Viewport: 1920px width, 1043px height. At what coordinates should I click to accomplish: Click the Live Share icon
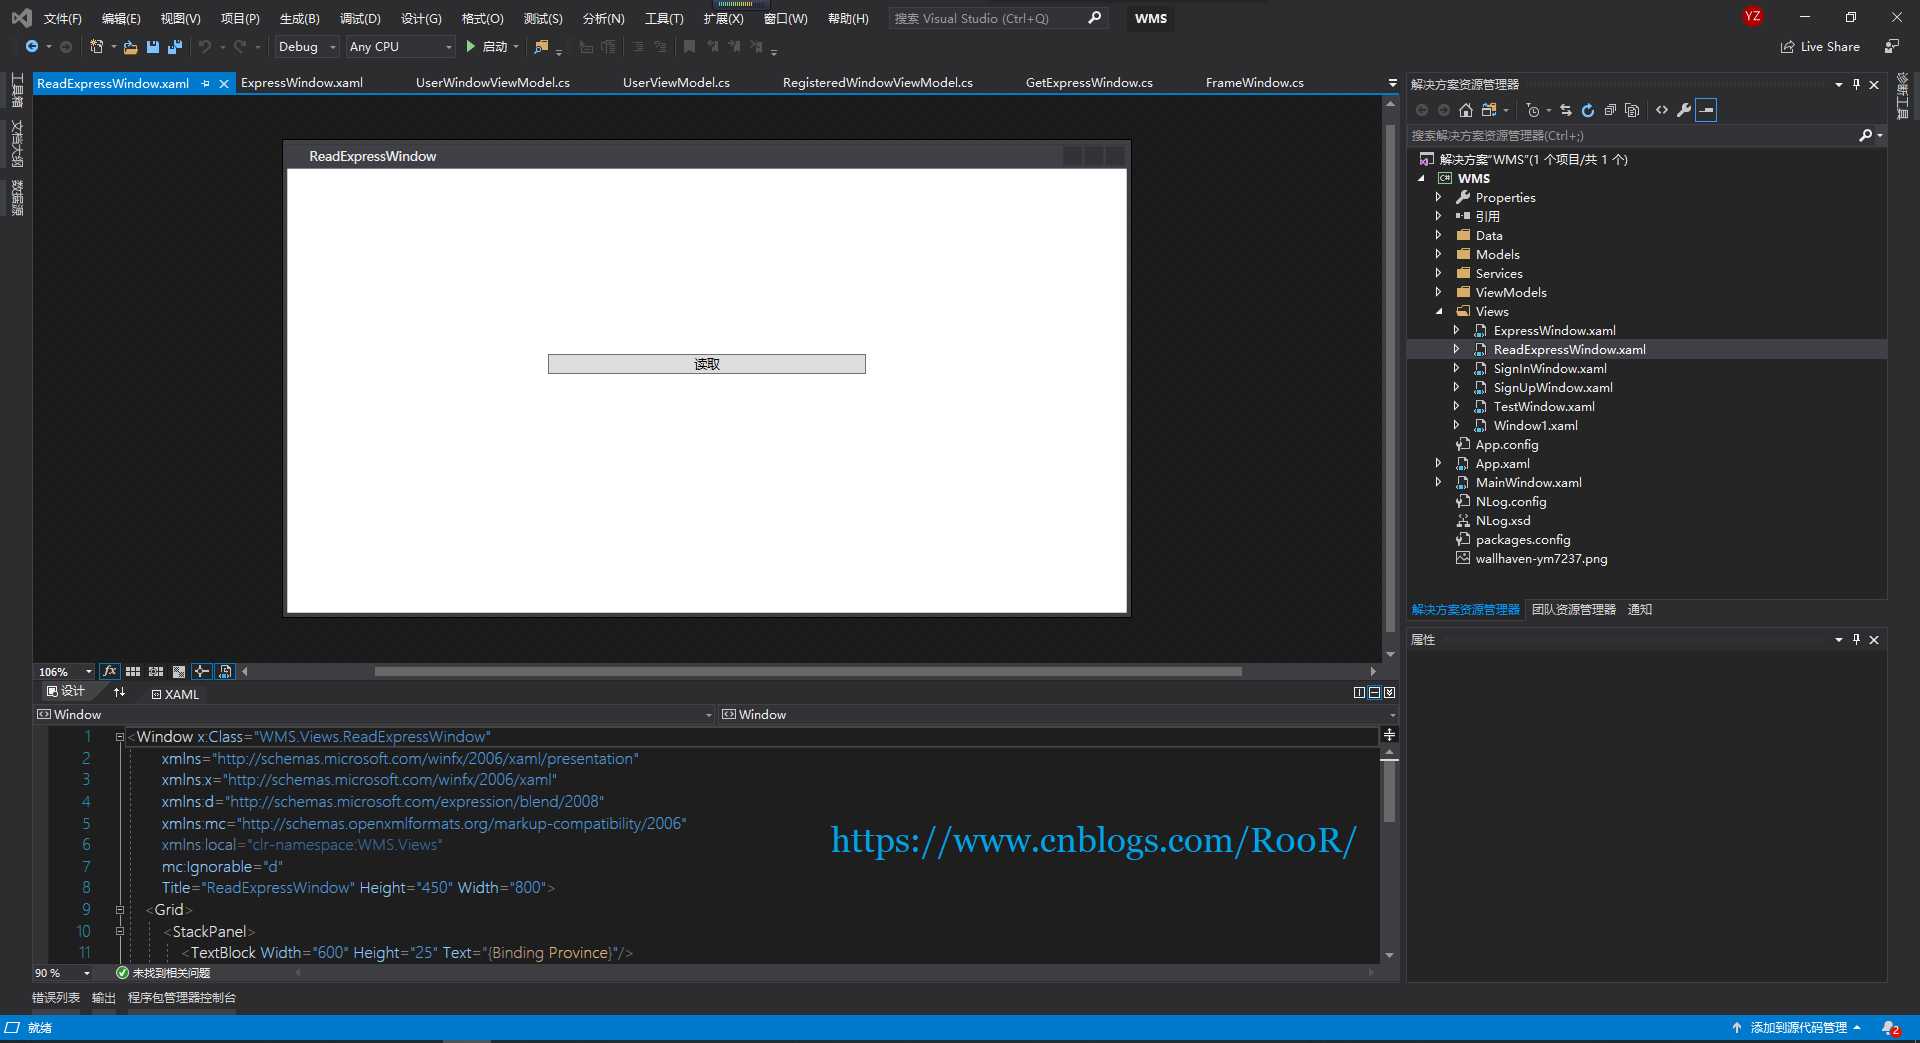tap(1787, 47)
